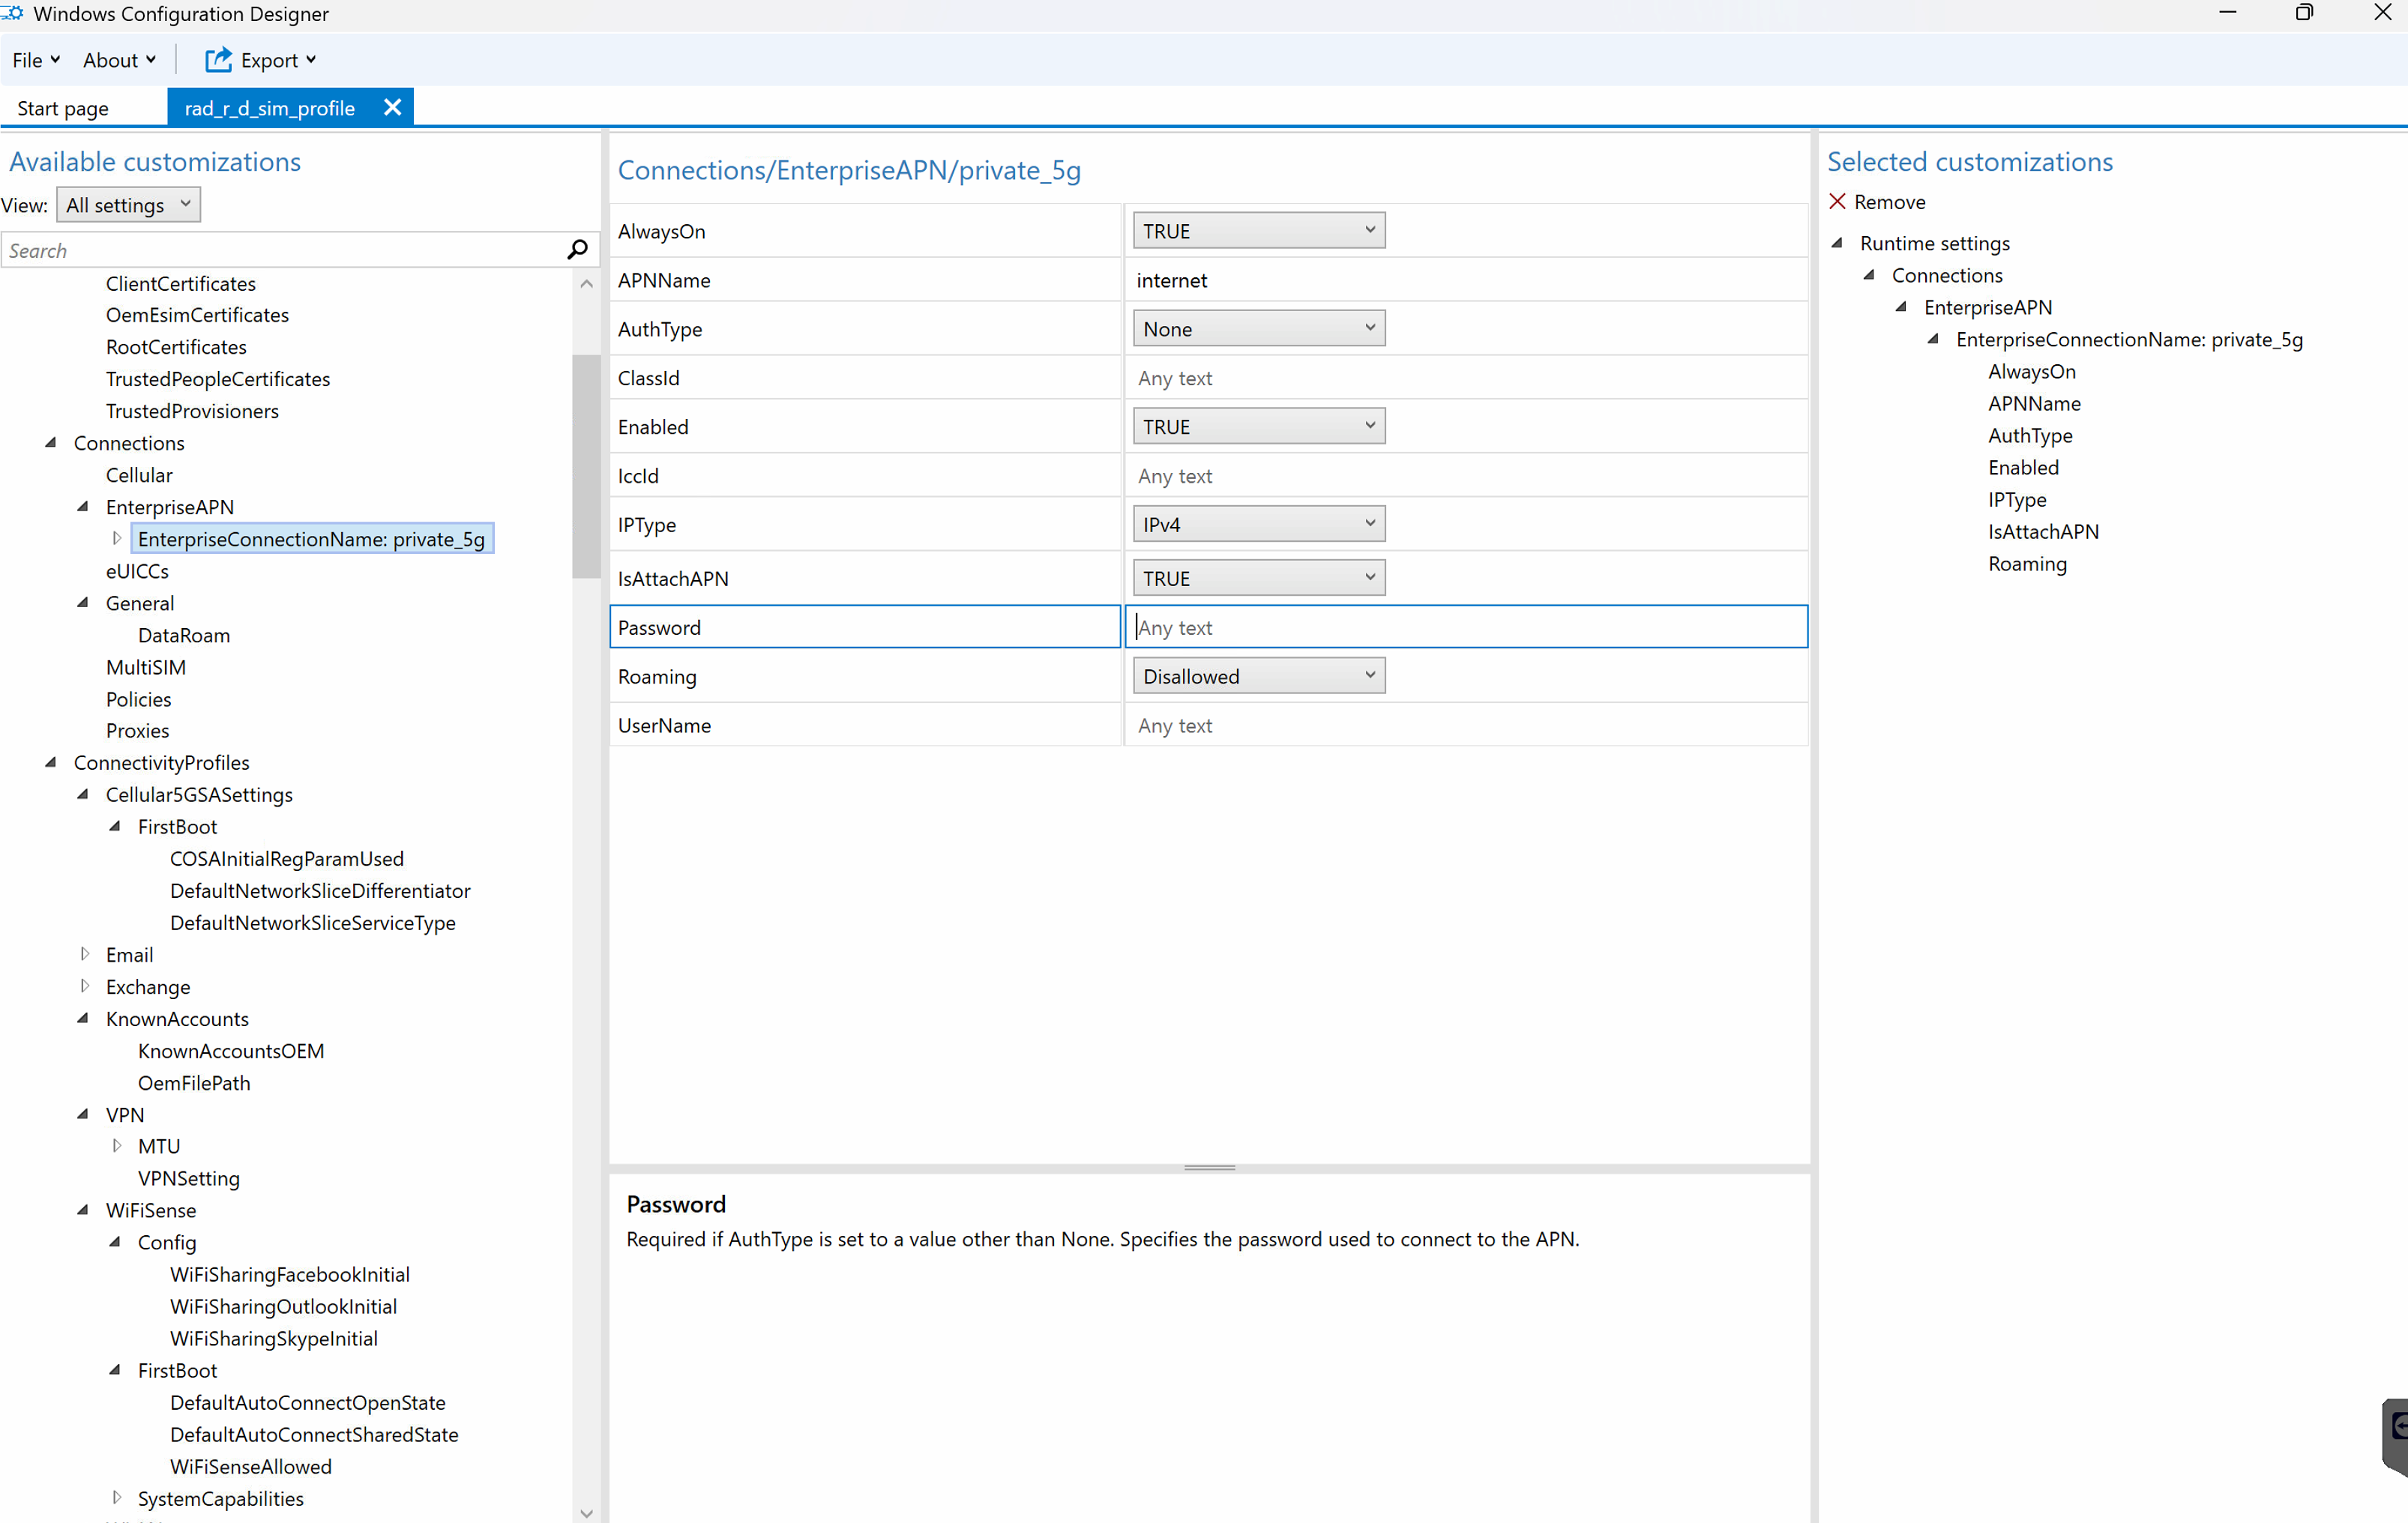Click the search magnifier icon
The image size is (2408, 1523).
[577, 250]
